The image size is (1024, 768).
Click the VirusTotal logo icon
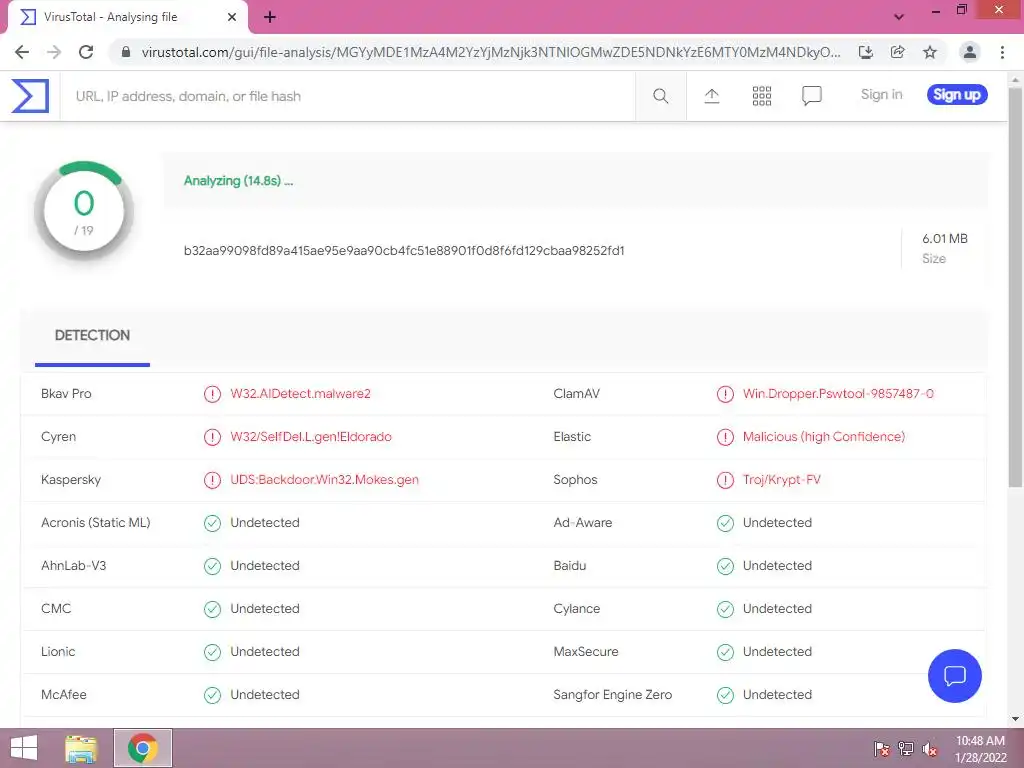click(30, 96)
